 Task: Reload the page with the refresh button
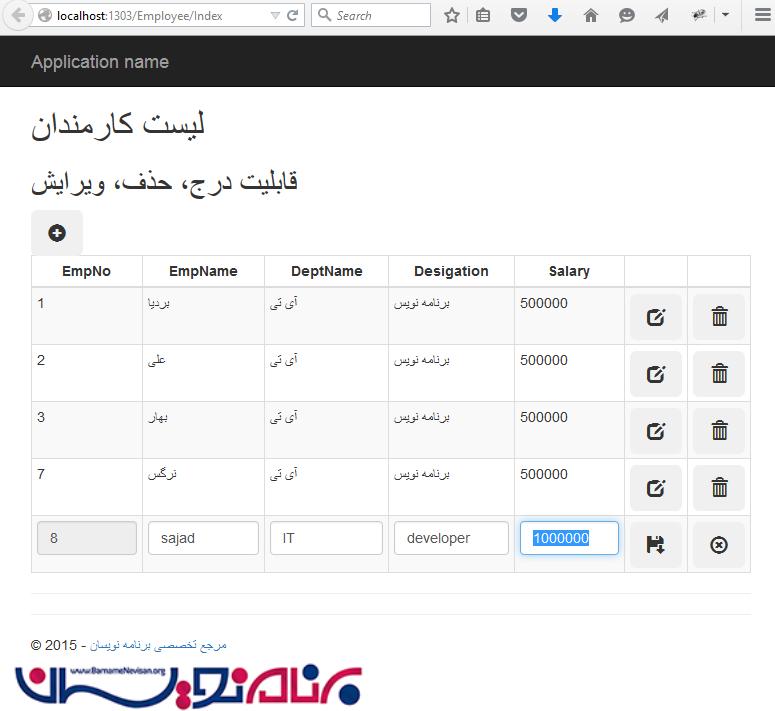click(292, 16)
